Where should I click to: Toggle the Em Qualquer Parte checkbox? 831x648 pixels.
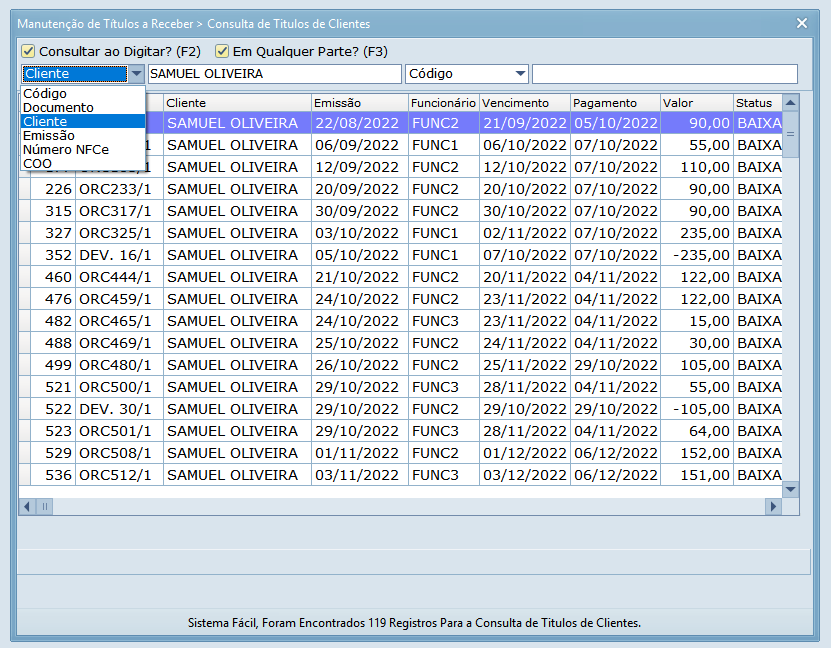click(222, 51)
